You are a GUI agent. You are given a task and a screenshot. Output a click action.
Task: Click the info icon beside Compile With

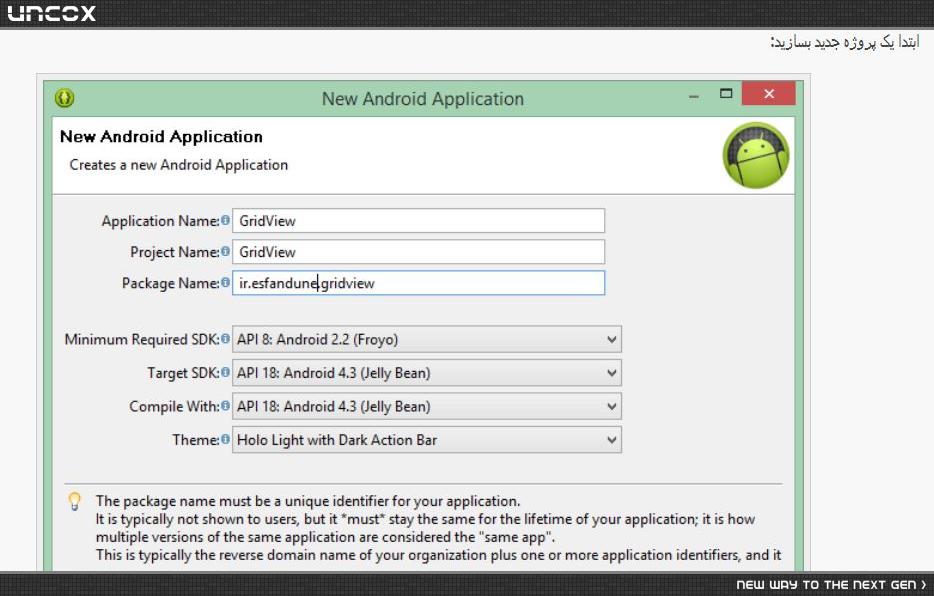[225, 405]
